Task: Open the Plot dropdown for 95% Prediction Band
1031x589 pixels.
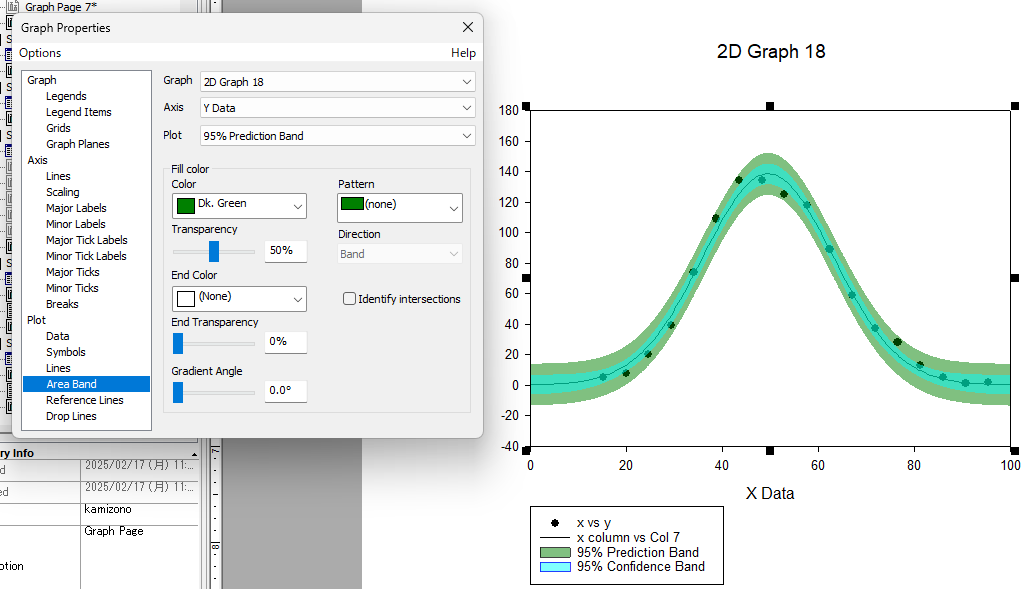Action: pyautogui.click(x=337, y=136)
